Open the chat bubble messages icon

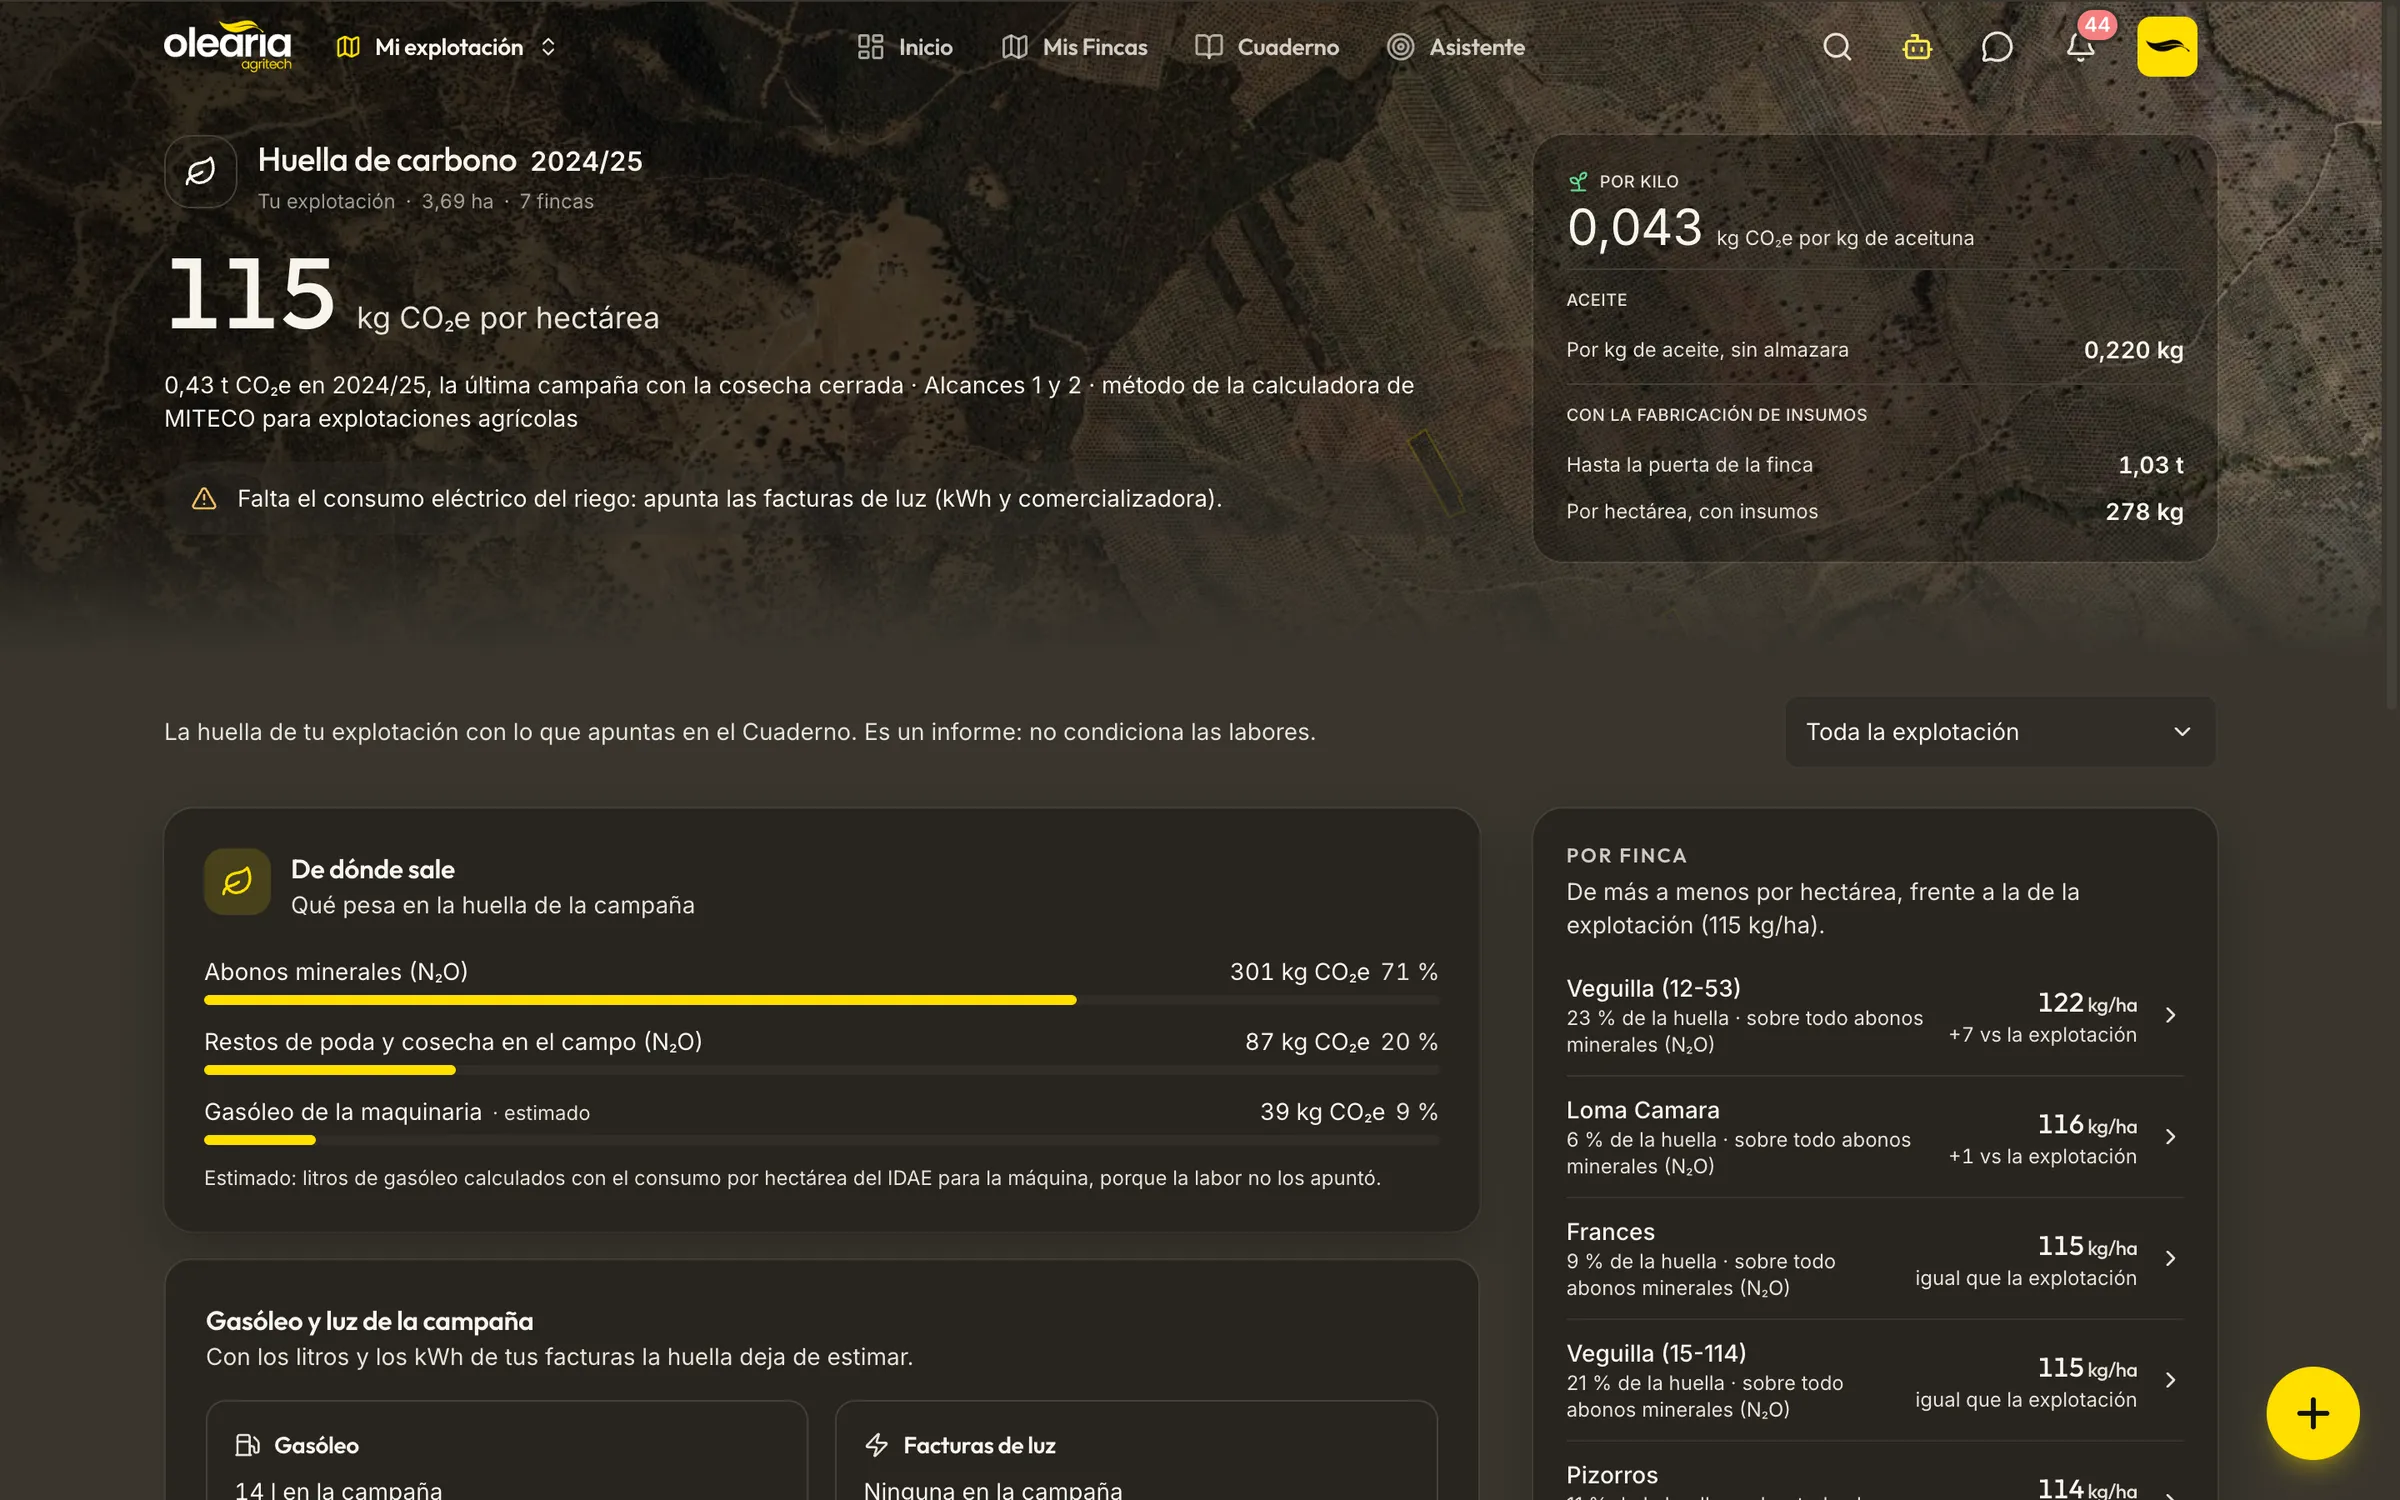pos(1997,47)
